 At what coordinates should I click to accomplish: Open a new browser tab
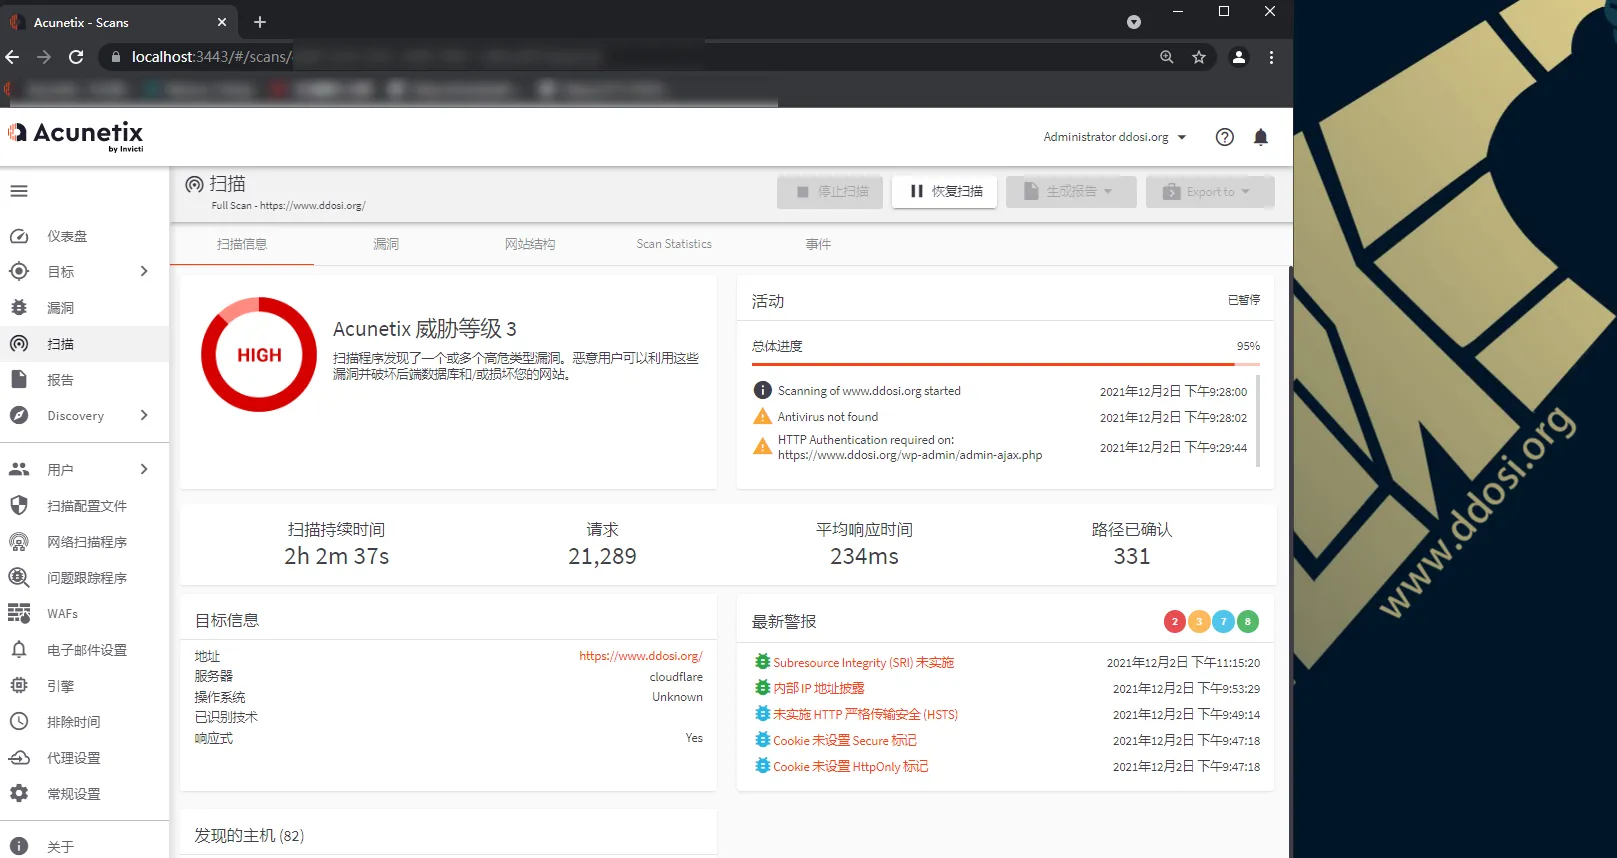point(260,22)
